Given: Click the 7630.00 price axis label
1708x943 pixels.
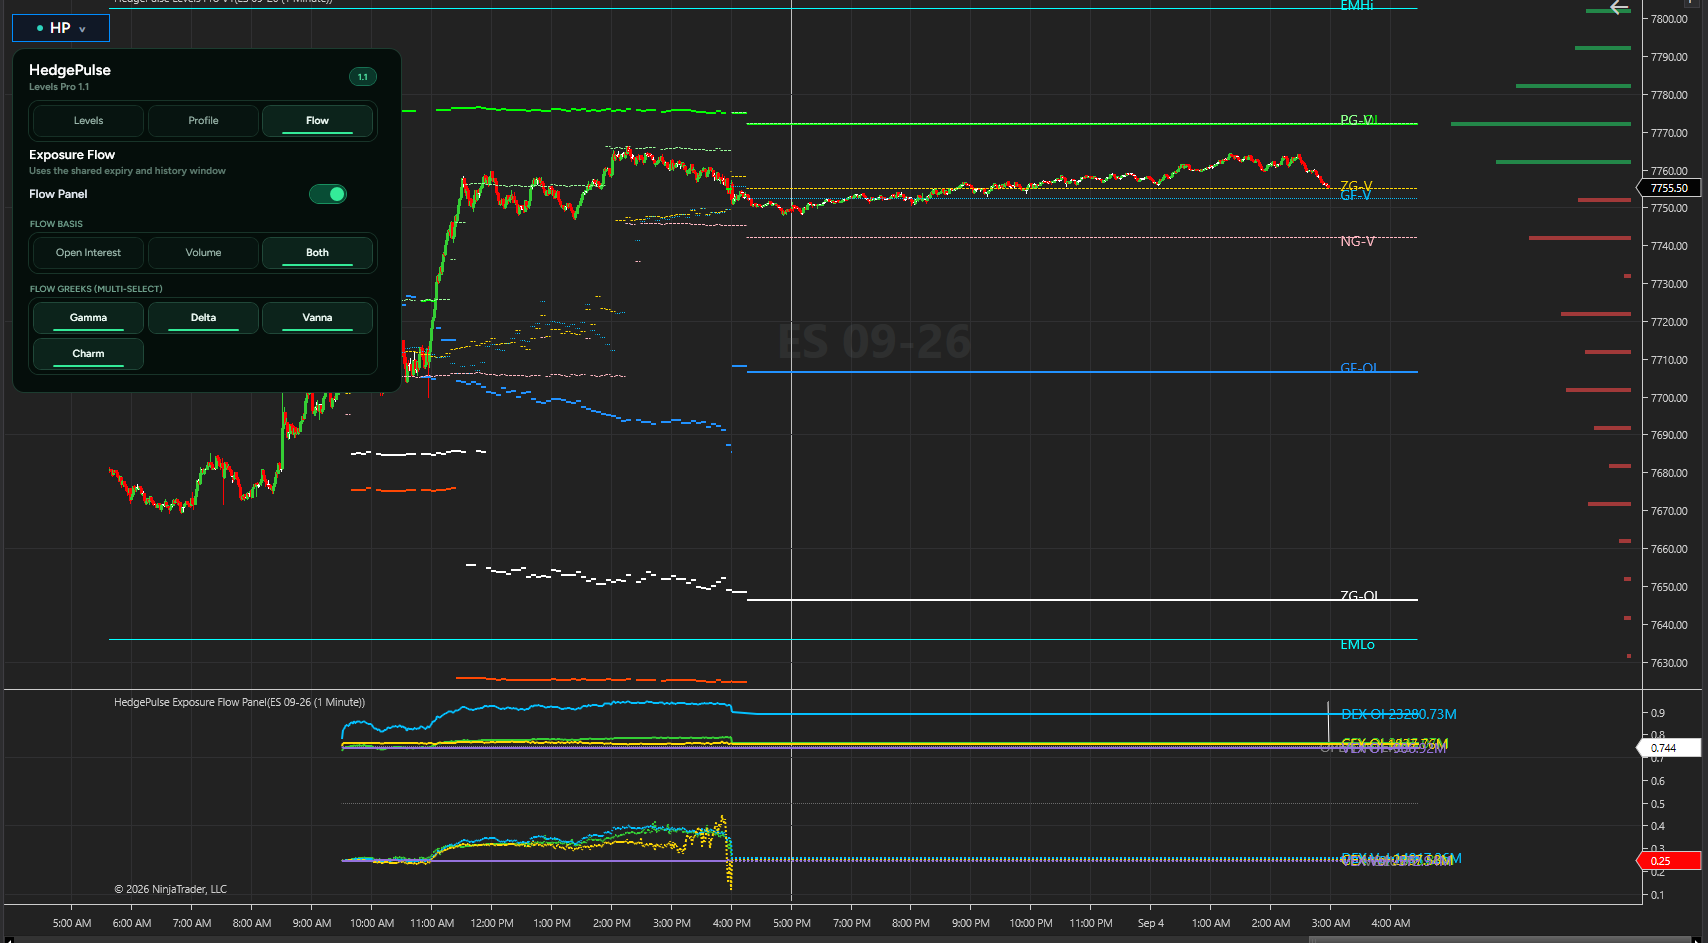Looking at the screenshot, I should [1669, 663].
